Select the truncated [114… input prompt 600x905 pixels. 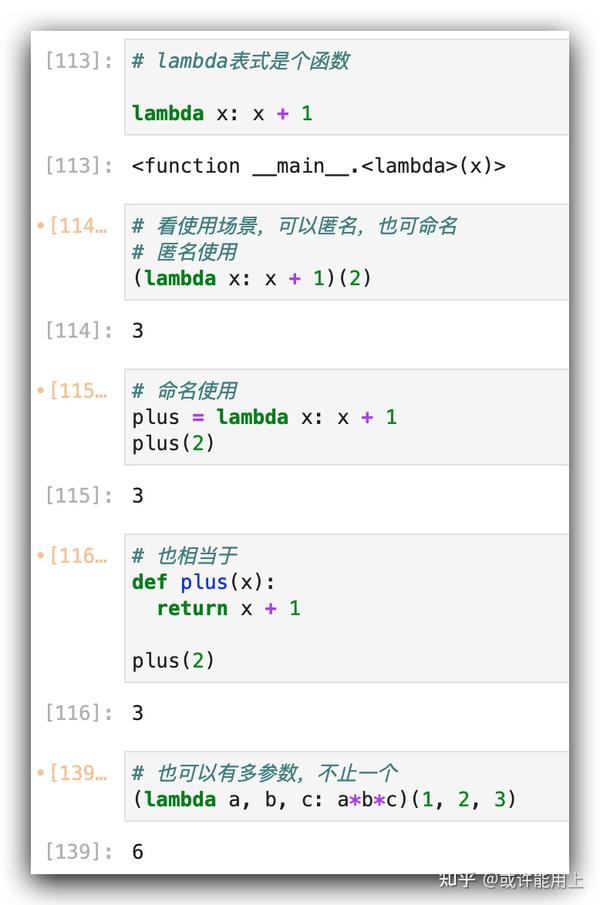point(79,226)
